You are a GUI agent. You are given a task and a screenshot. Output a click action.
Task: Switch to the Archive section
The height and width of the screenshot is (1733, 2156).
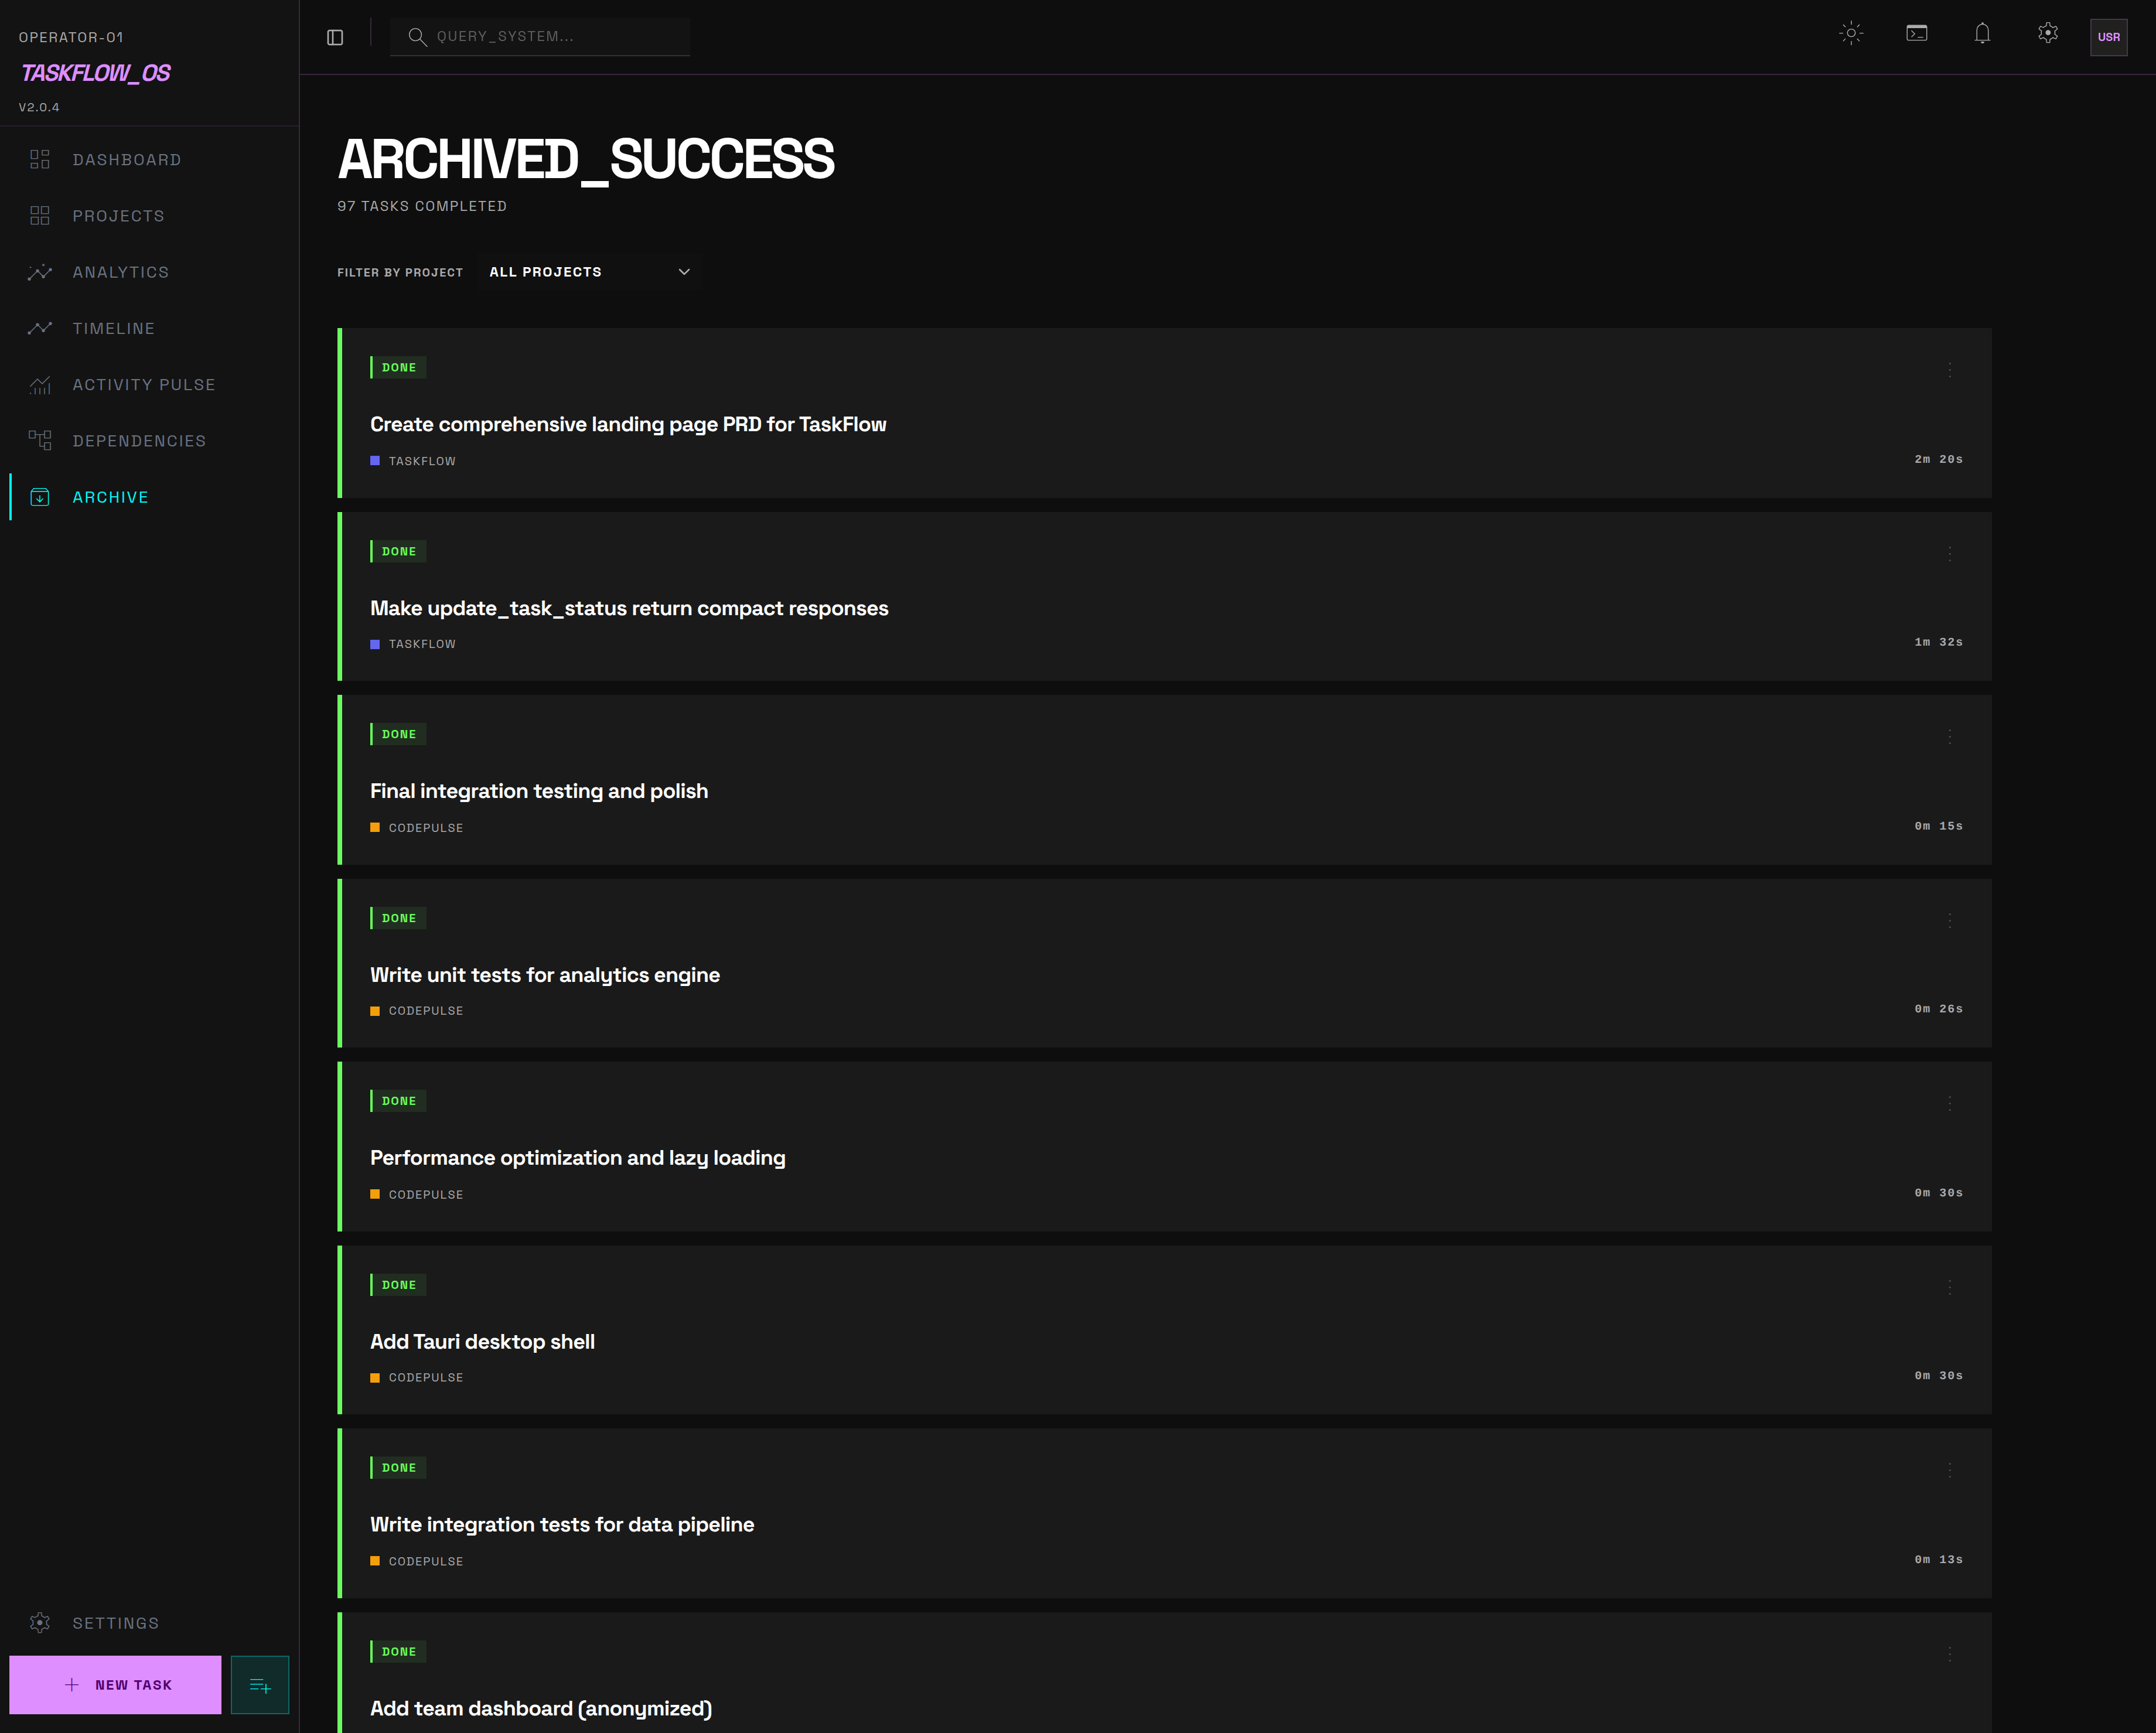[x=110, y=497]
